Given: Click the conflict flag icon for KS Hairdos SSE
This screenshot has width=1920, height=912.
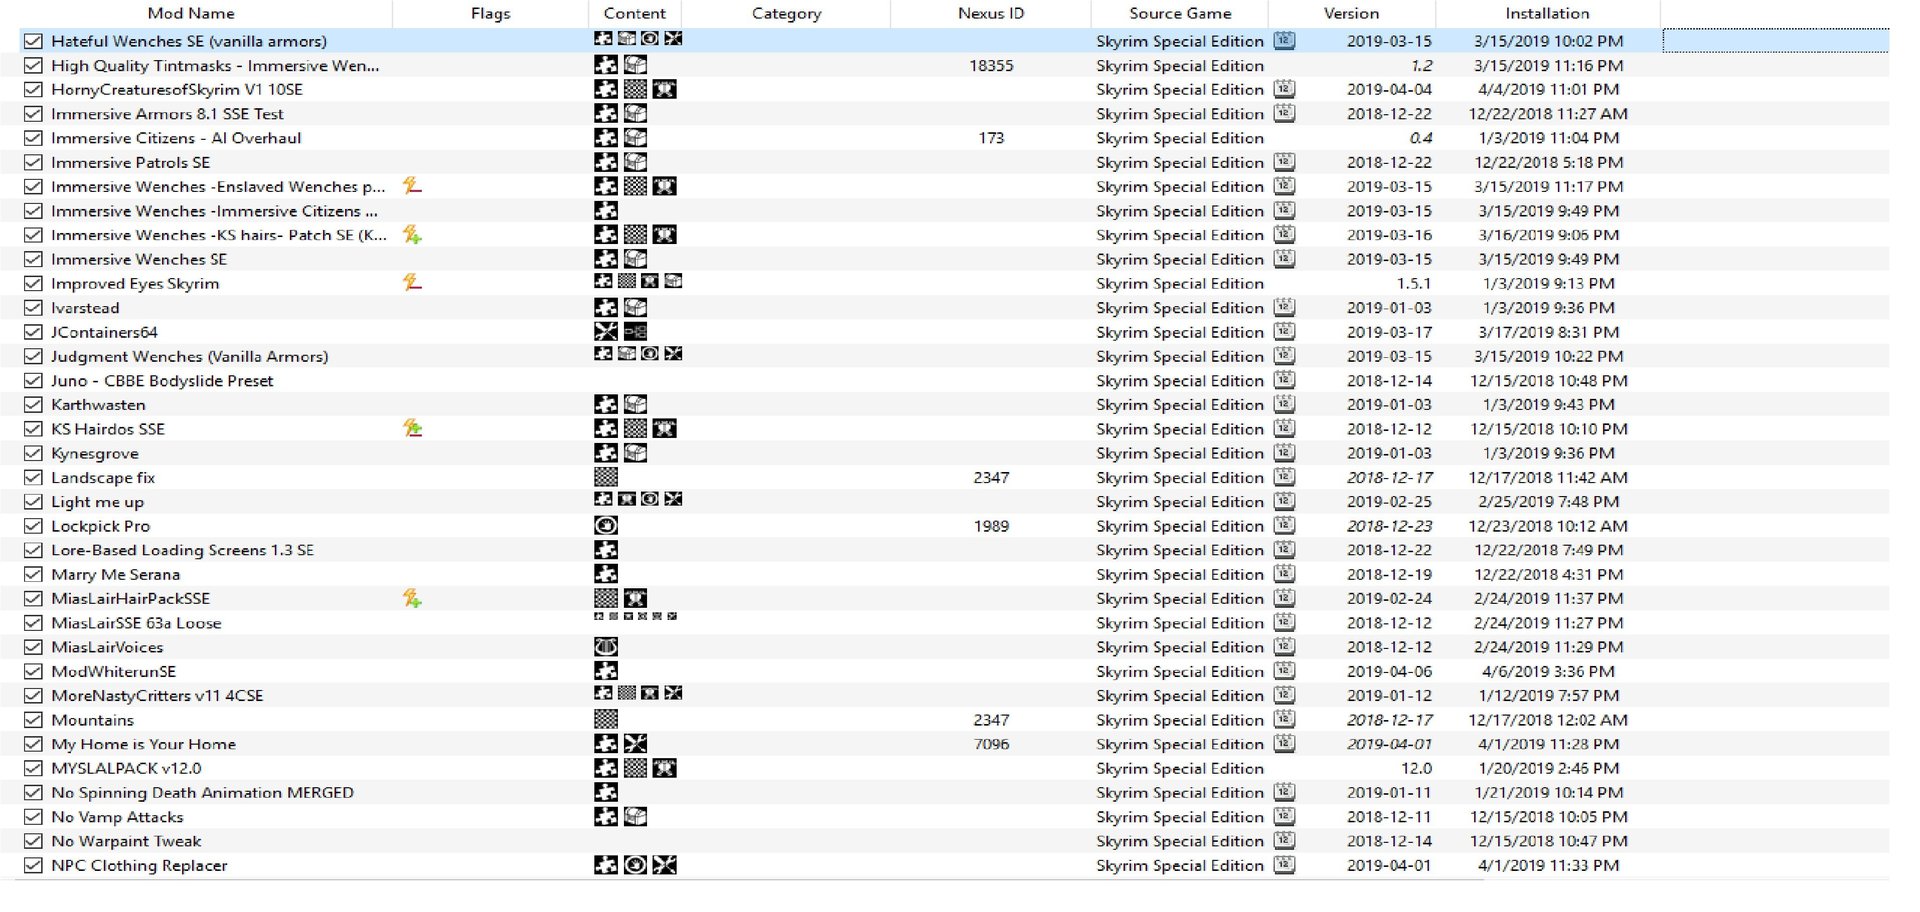Looking at the screenshot, I should (x=412, y=429).
